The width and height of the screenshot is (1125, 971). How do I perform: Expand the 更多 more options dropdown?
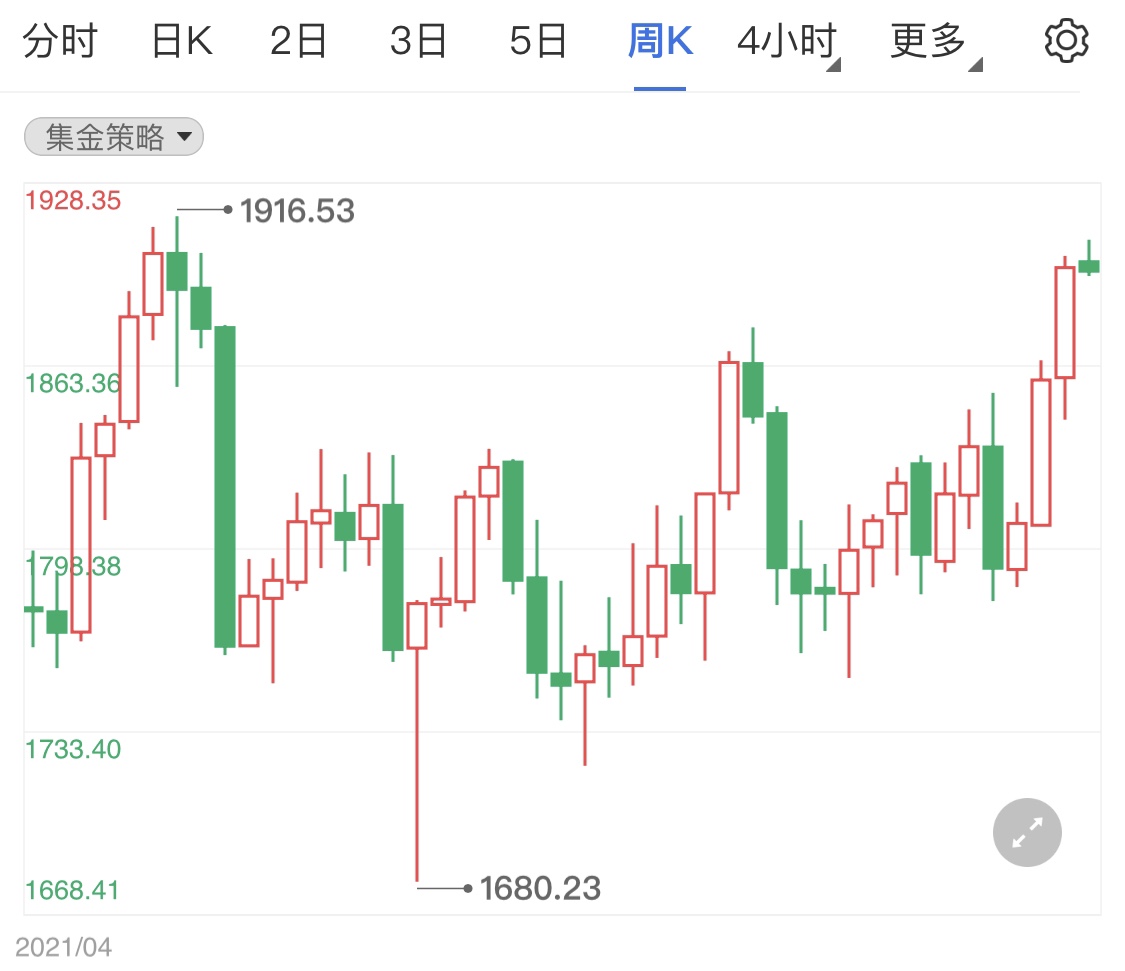click(x=935, y=42)
